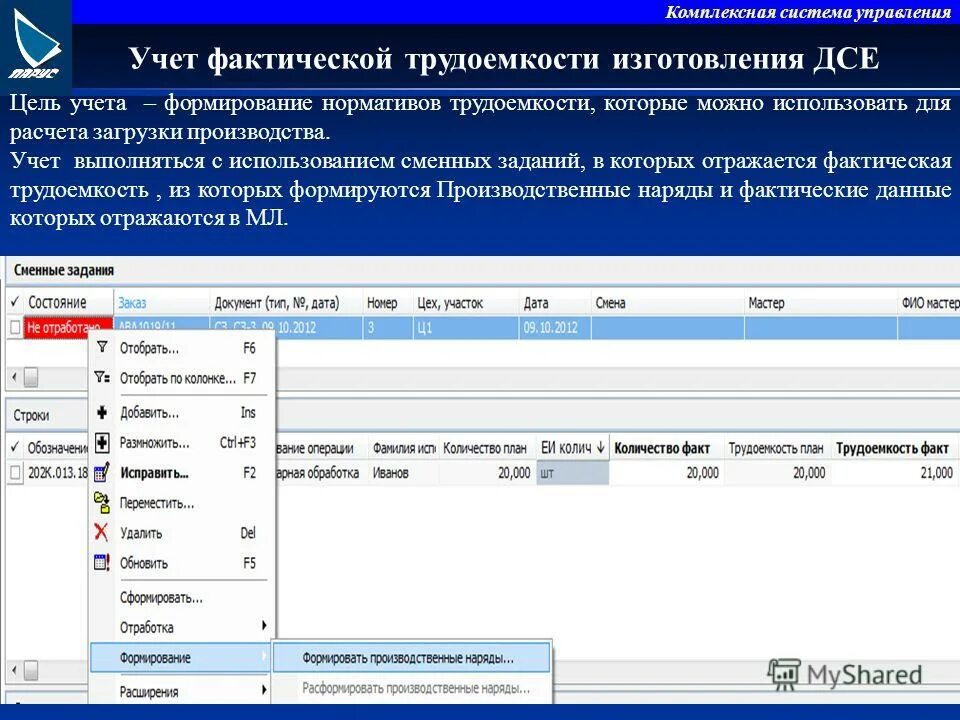This screenshot has width=960, height=720.
Task: Open the Расширения submenu
Action: tap(183, 692)
